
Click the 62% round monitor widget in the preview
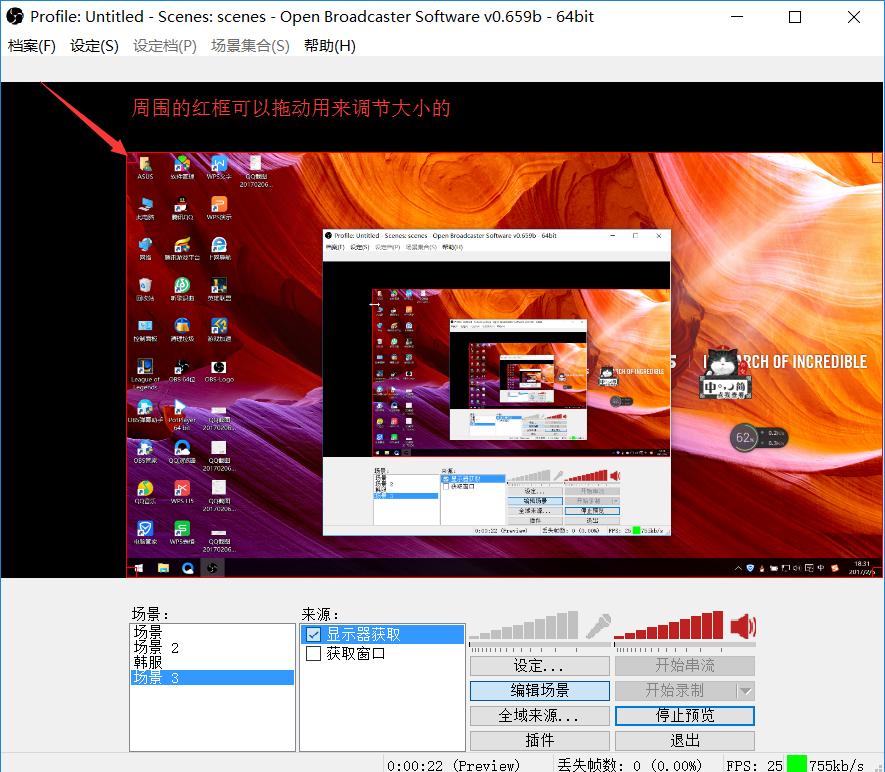pos(745,437)
